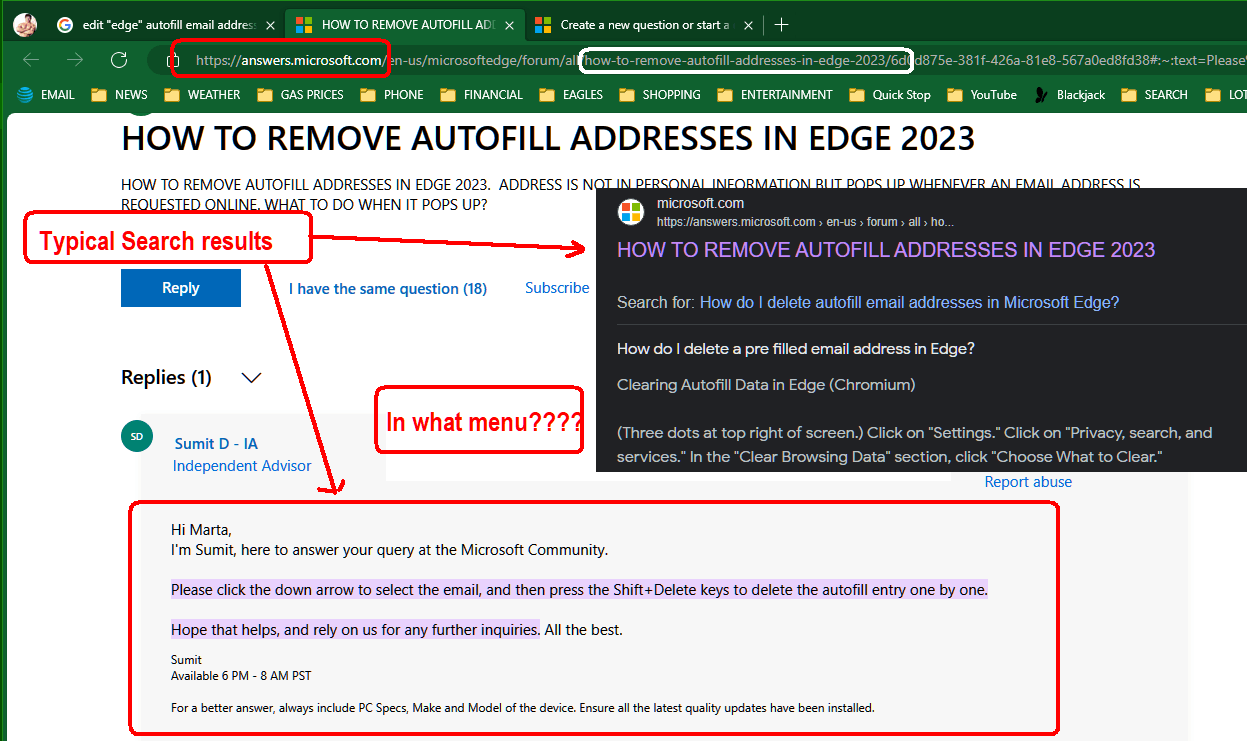Viewport: 1247px width, 741px height.
Task: Open the NEWS bookmarks folder
Action: click(119, 95)
